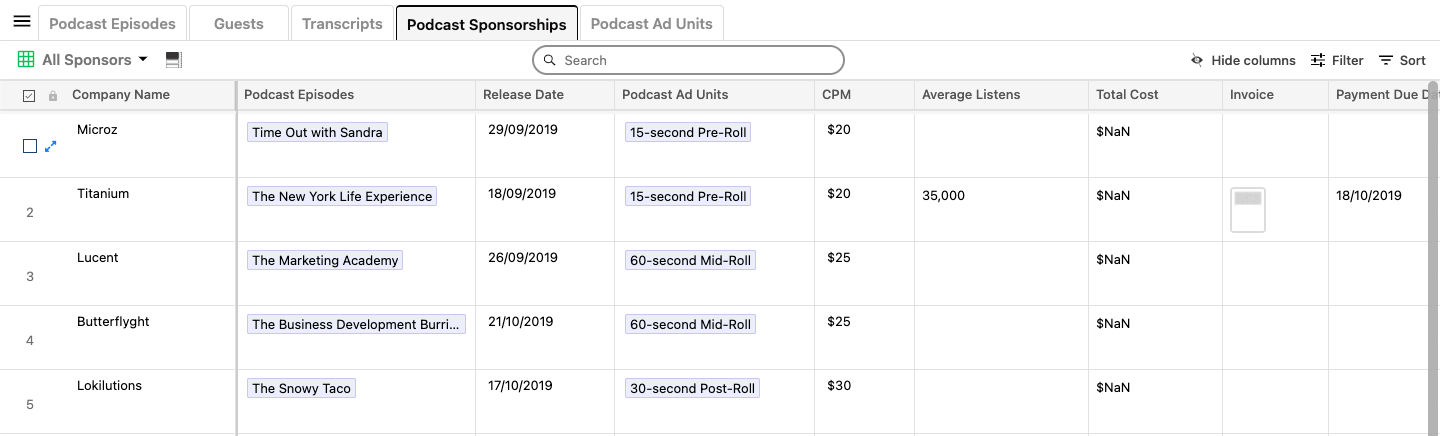Click the green grid view icon

26,60
